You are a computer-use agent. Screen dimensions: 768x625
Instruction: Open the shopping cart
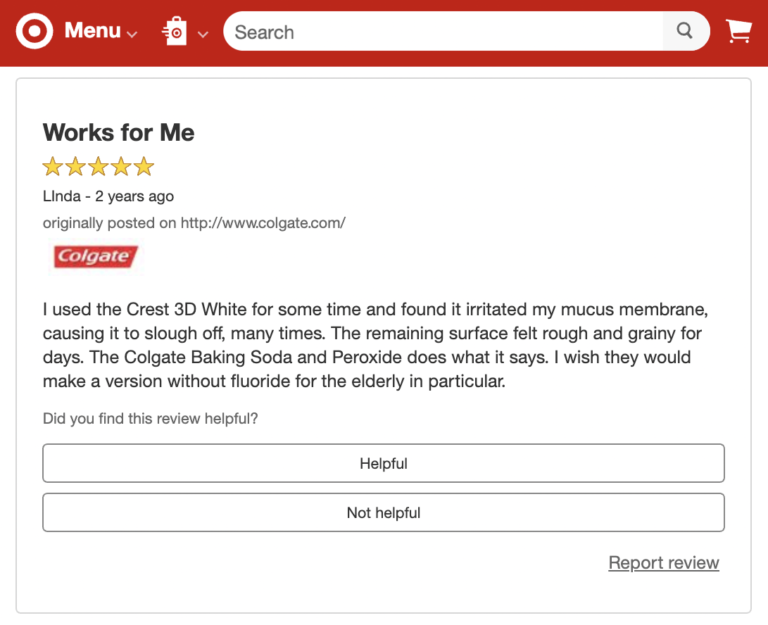pos(739,31)
